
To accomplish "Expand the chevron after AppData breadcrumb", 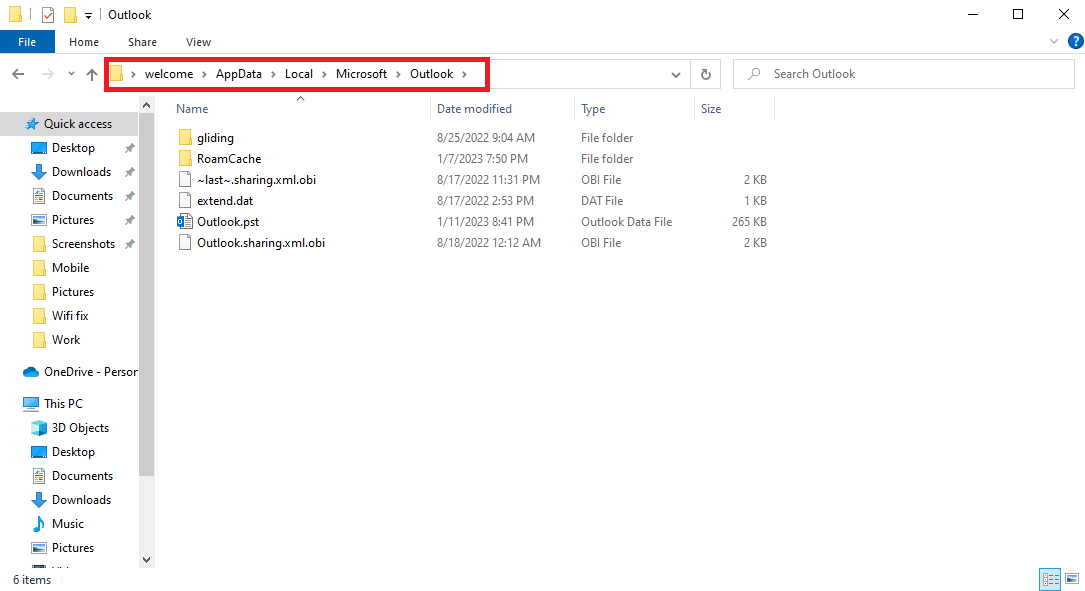I will coord(273,74).
